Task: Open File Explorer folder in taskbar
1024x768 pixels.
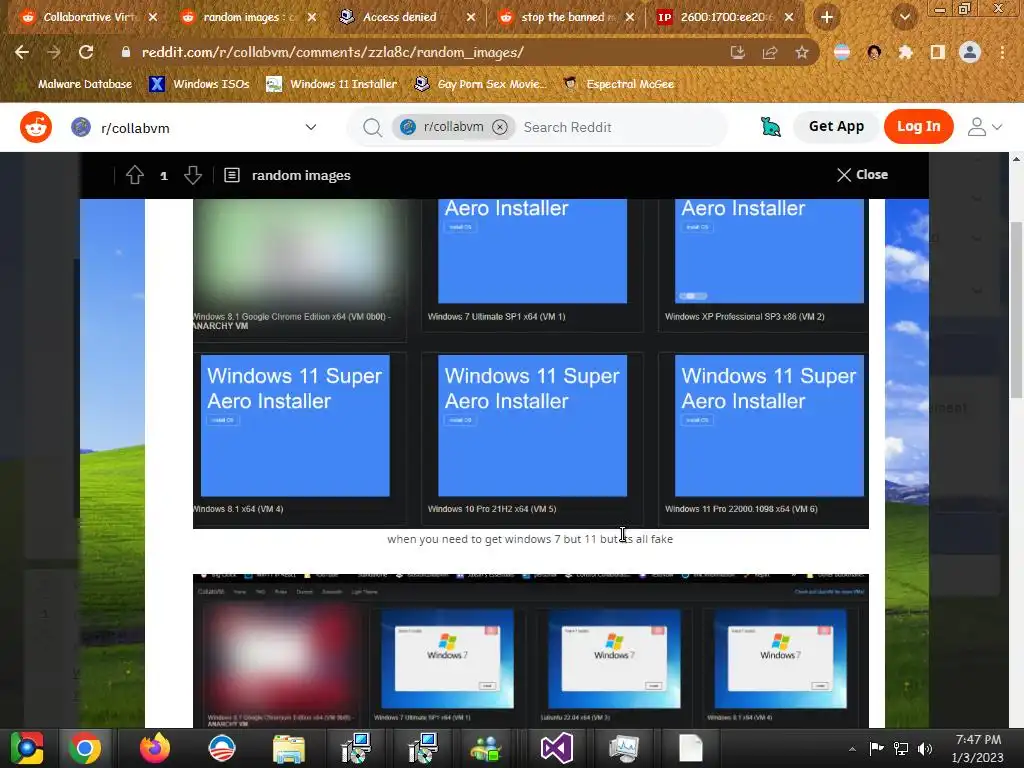Action: pos(289,748)
